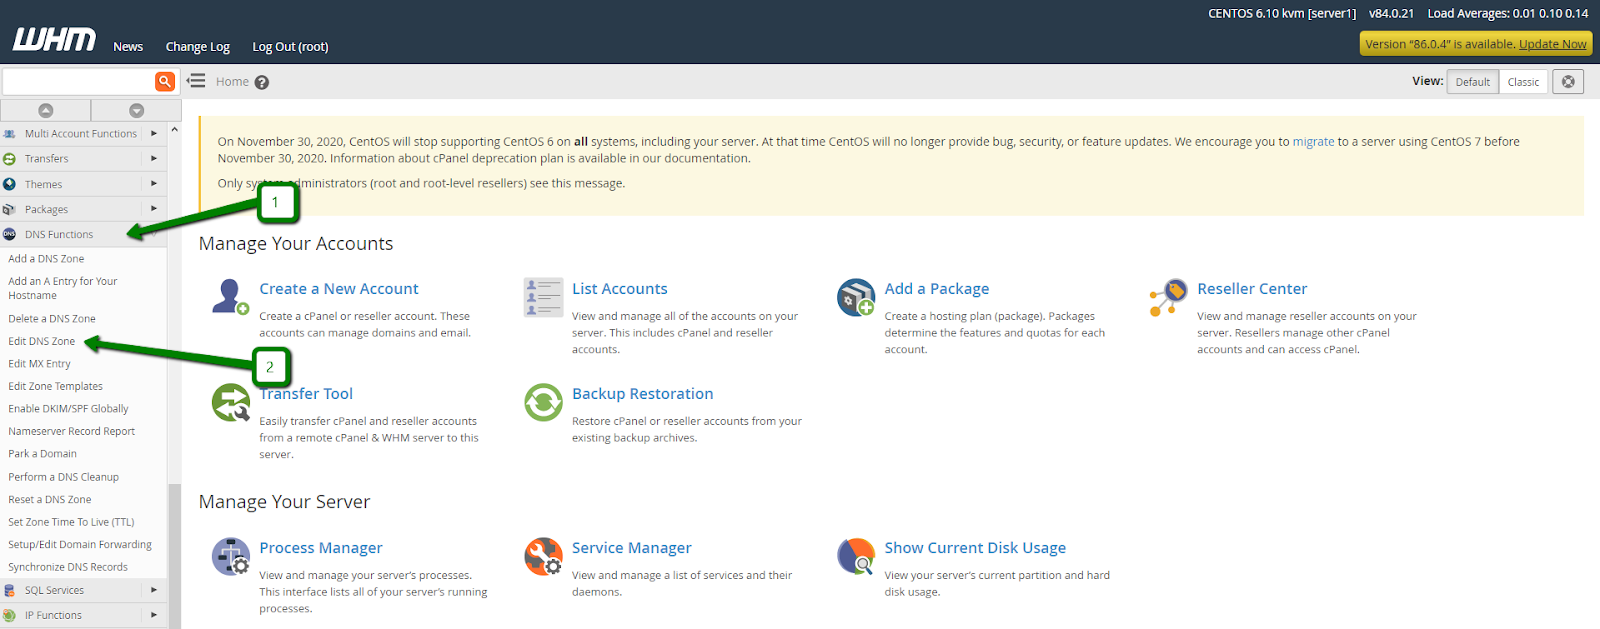Image resolution: width=1600 pixels, height=629 pixels.
Task: Focus the sidebar search input field
Action: 78,81
